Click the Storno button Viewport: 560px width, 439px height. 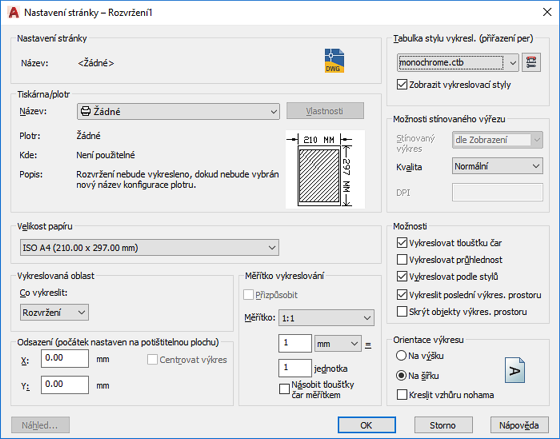tap(443, 425)
